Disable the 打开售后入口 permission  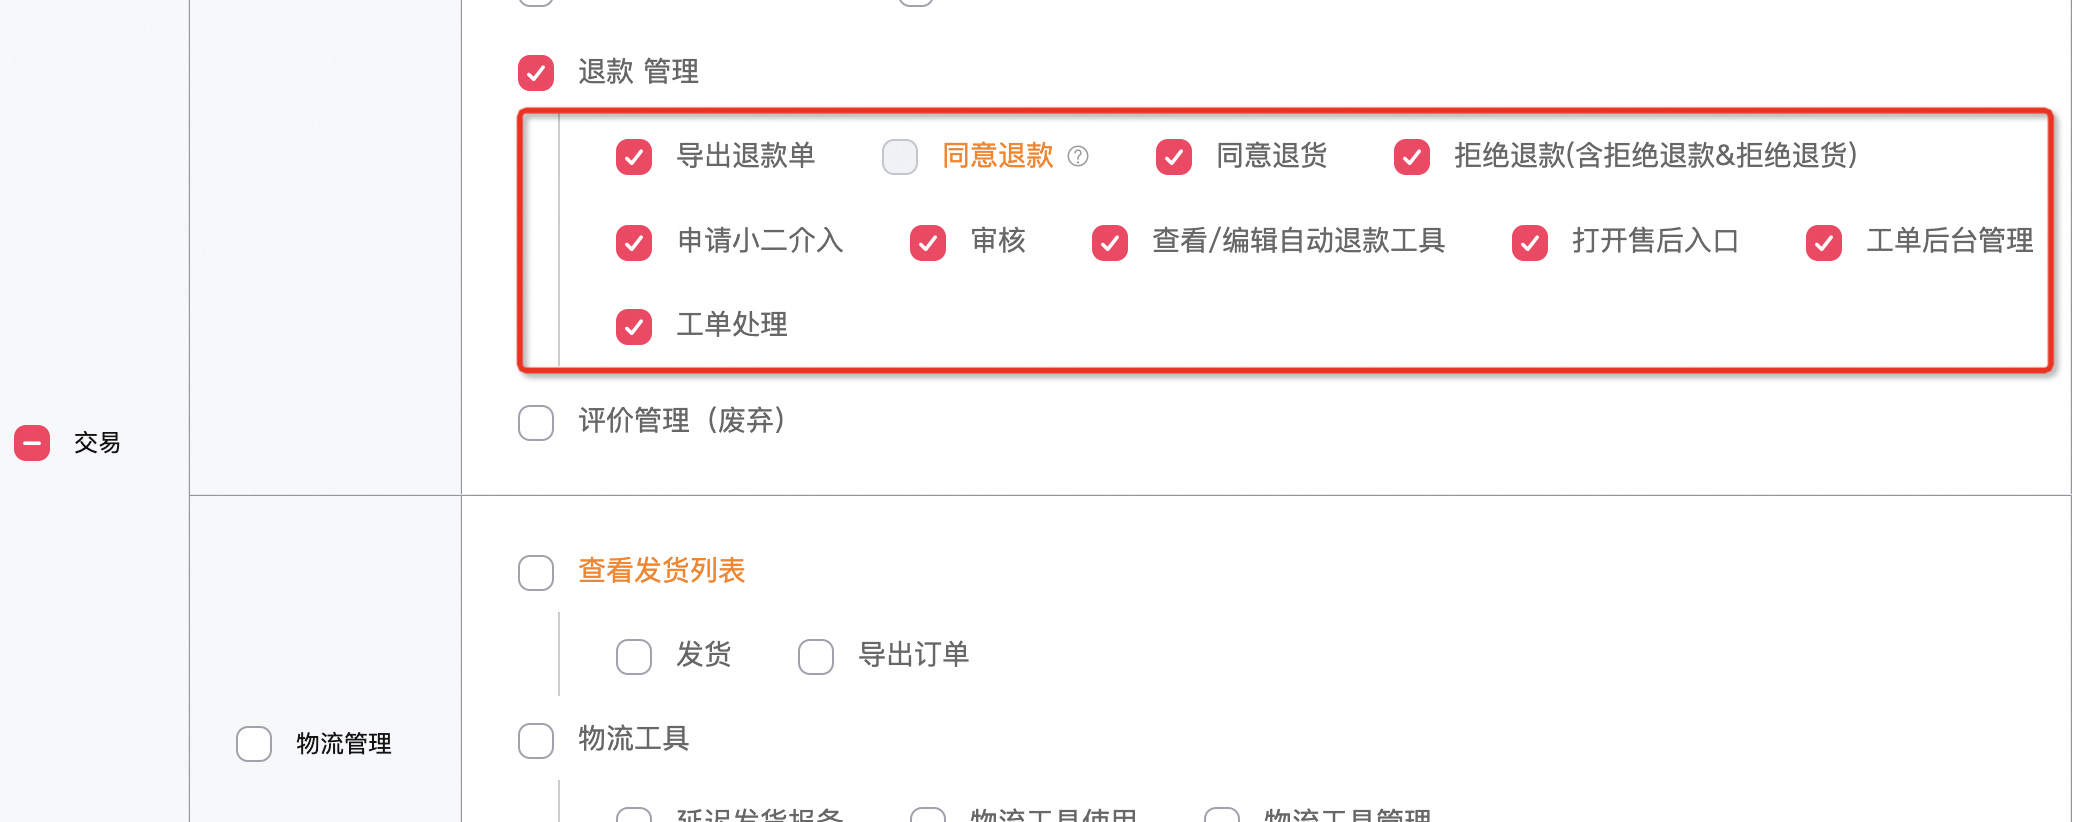point(1530,242)
